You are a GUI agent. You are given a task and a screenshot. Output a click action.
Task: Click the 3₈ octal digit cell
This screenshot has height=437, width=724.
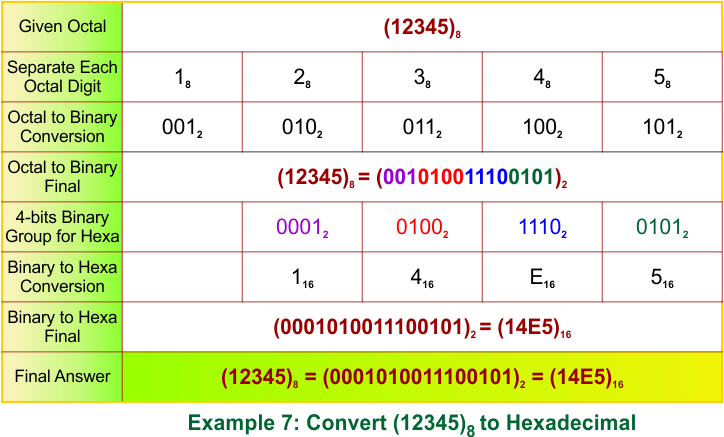pyautogui.click(x=422, y=78)
